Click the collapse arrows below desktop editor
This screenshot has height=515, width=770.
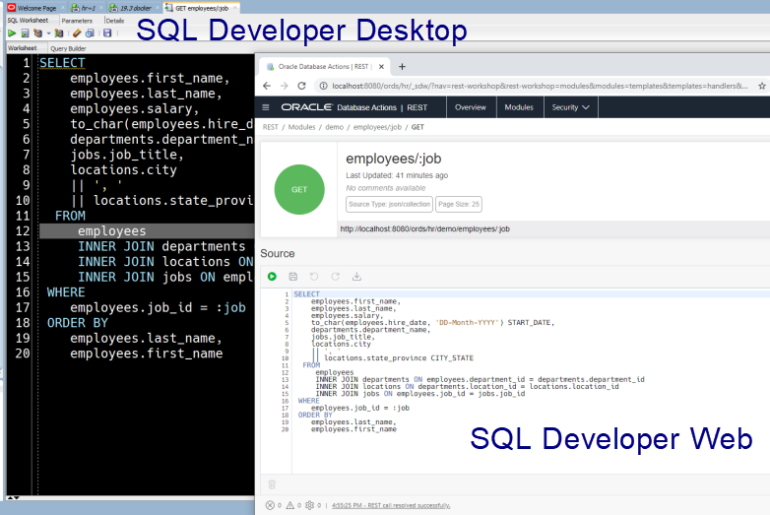13,498
